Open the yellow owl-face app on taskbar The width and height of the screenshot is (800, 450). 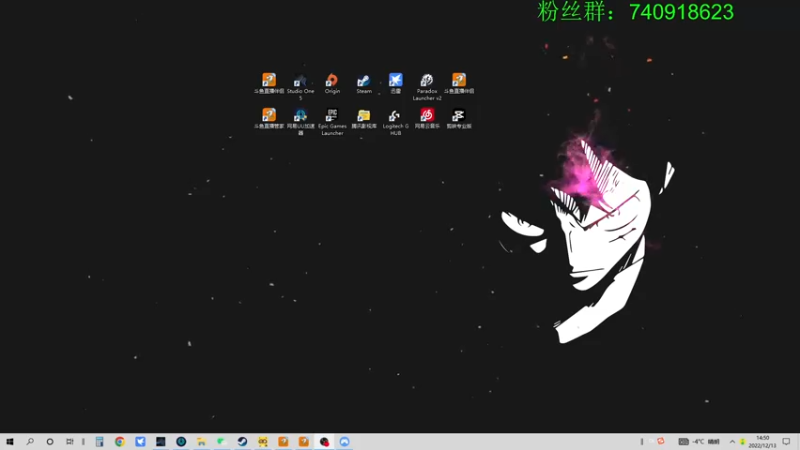pyautogui.click(x=263, y=441)
